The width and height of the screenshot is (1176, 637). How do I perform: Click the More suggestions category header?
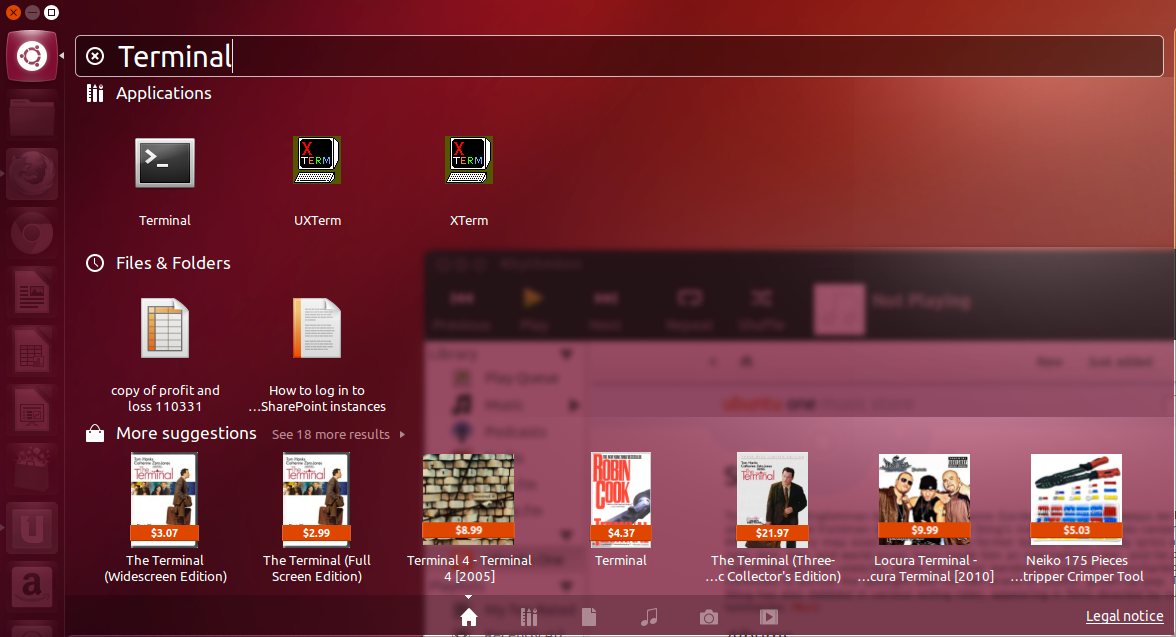[186, 434]
